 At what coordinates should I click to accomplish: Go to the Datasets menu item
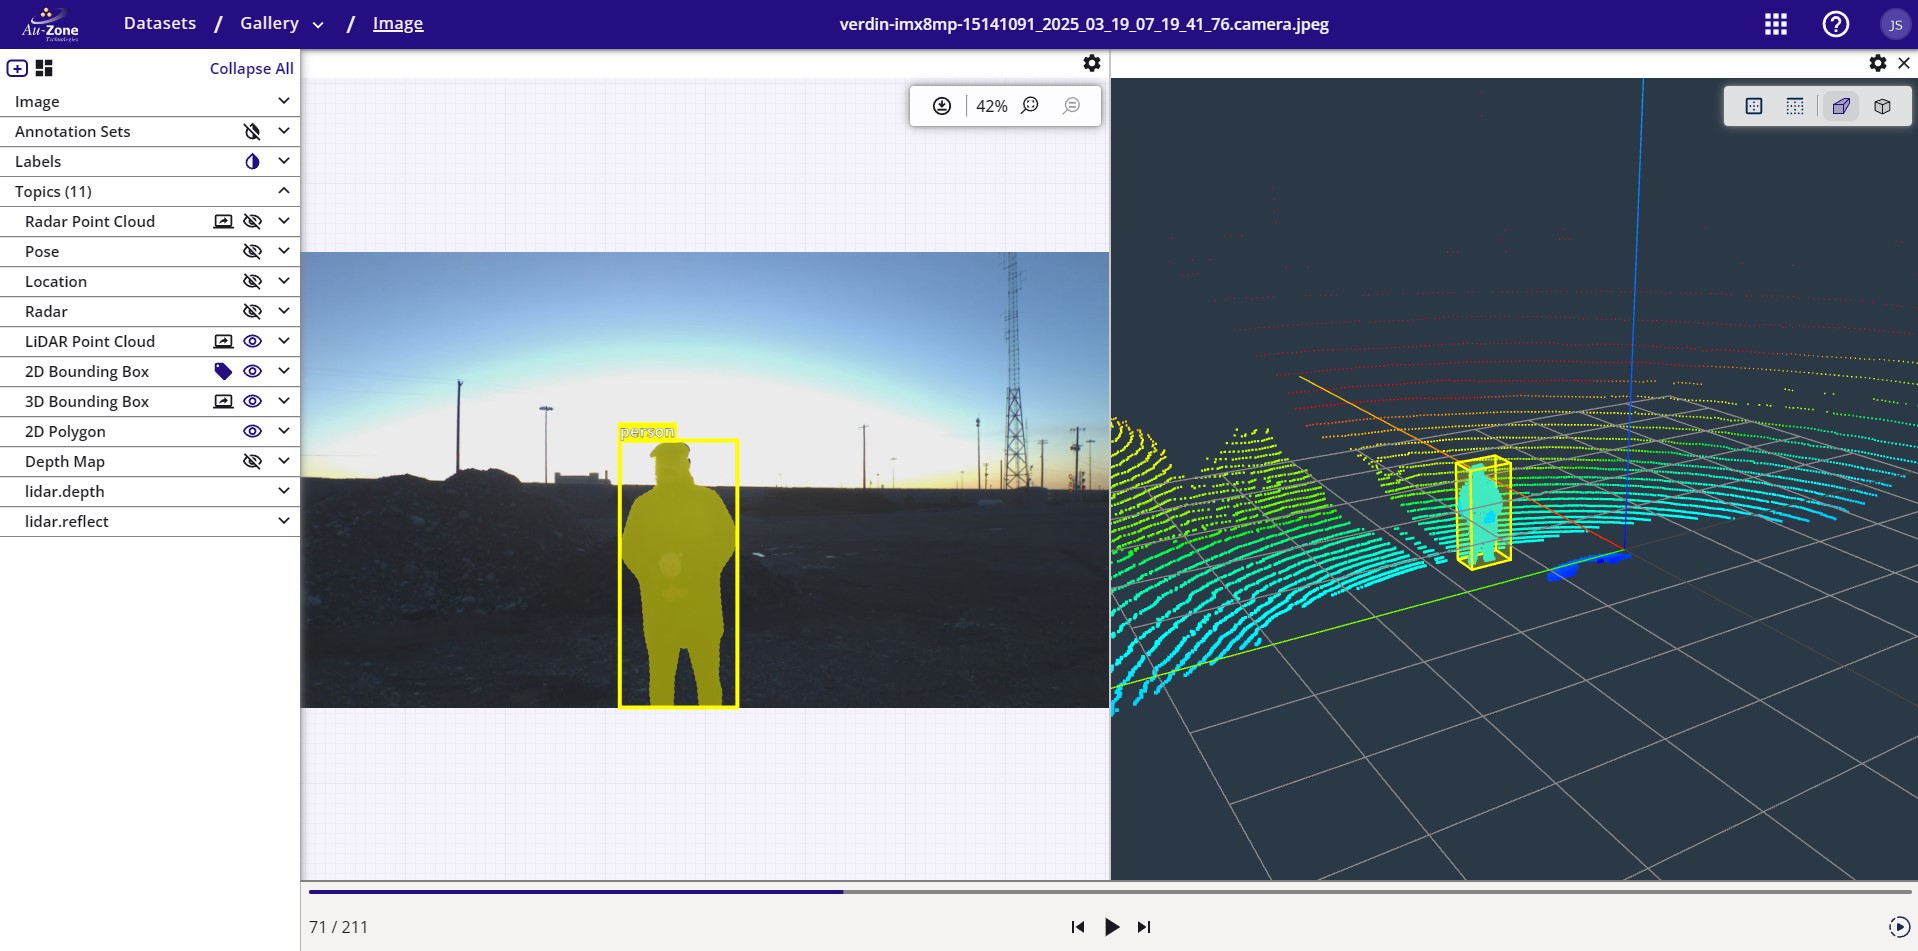159,23
